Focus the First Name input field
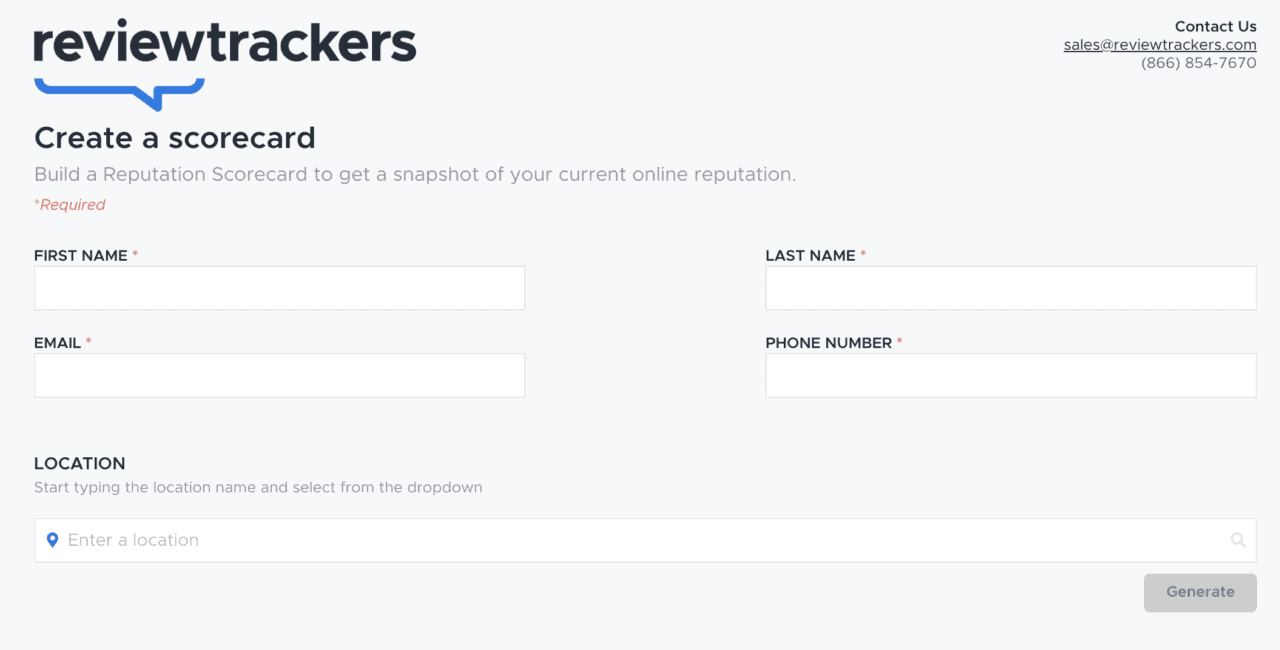 (279, 288)
